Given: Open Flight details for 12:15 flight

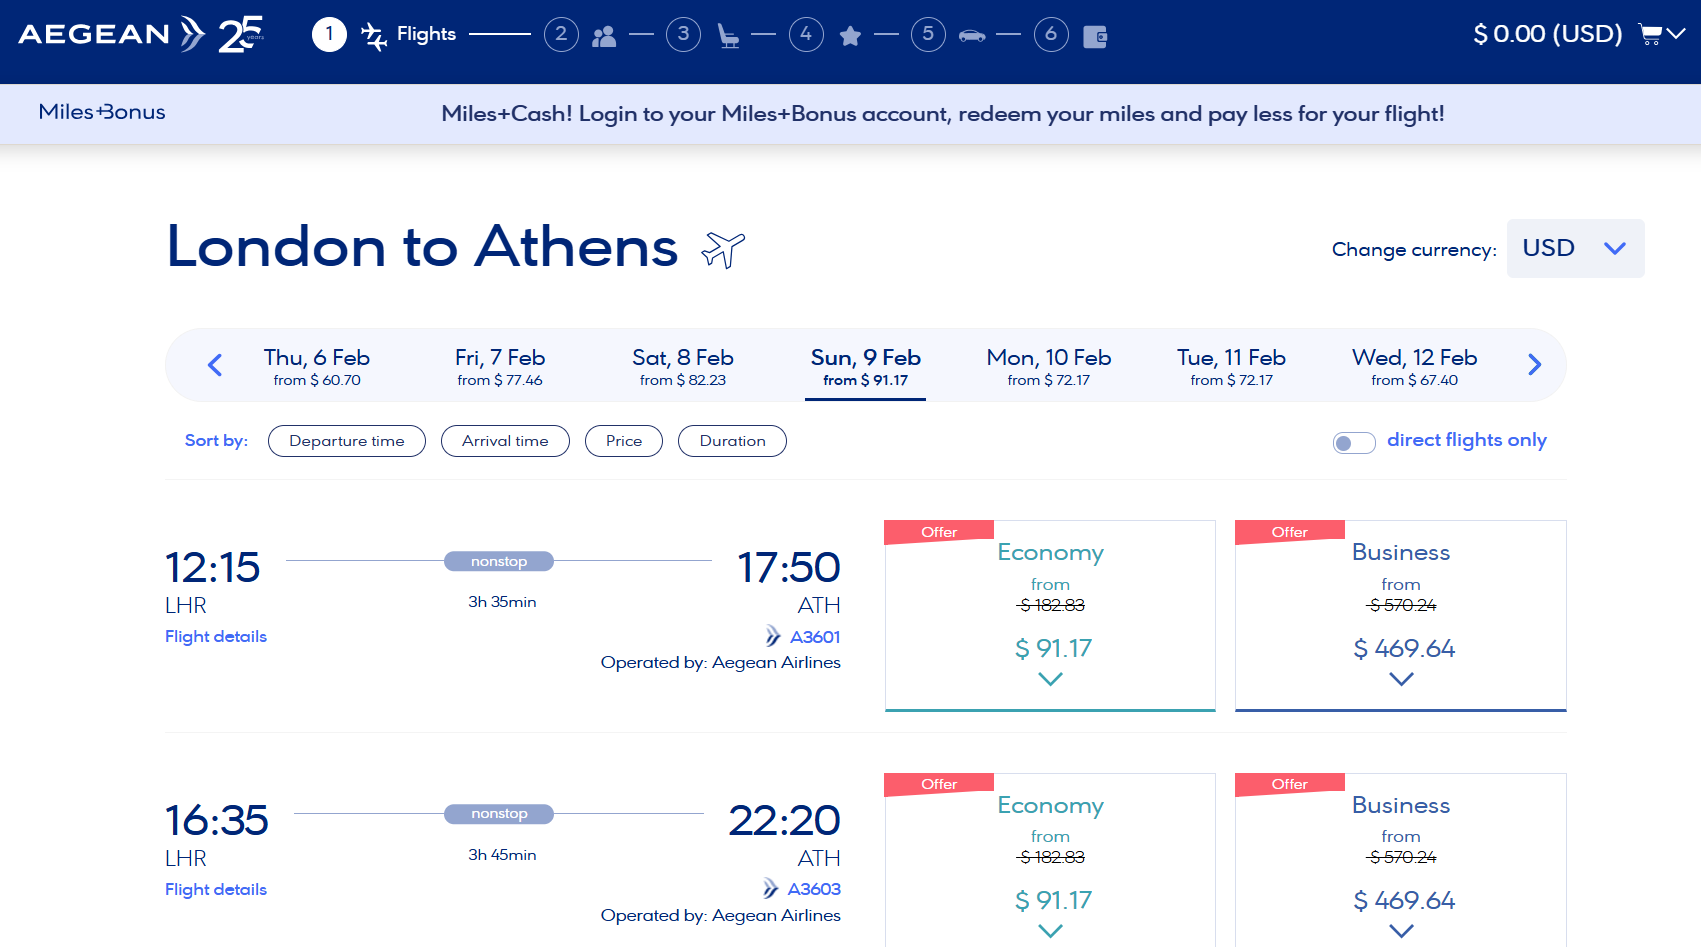Looking at the screenshot, I should (216, 637).
